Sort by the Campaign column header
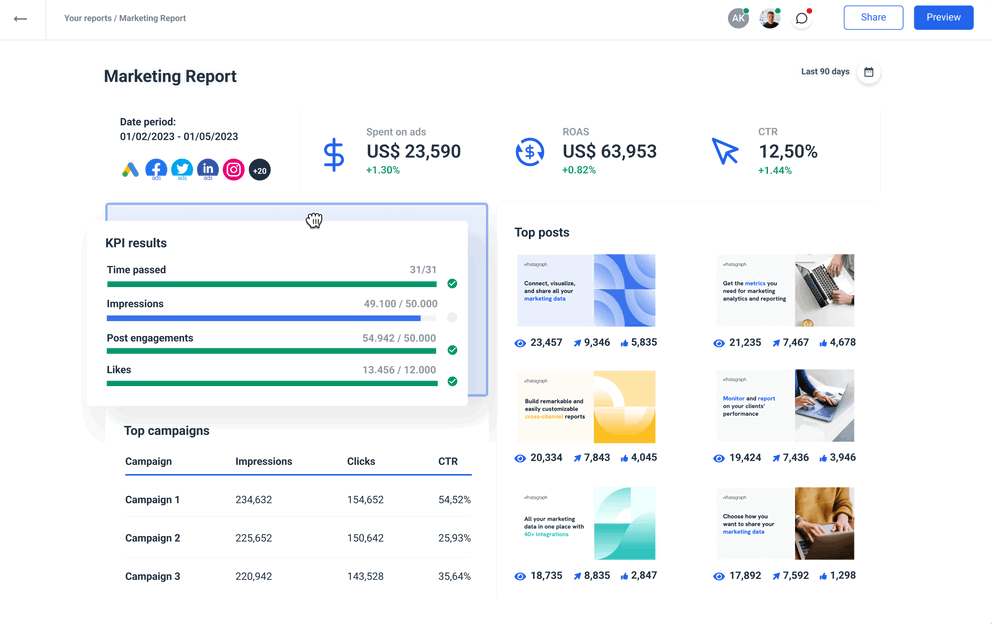Image resolution: width=992 pixels, height=624 pixels. tap(149, 461)
